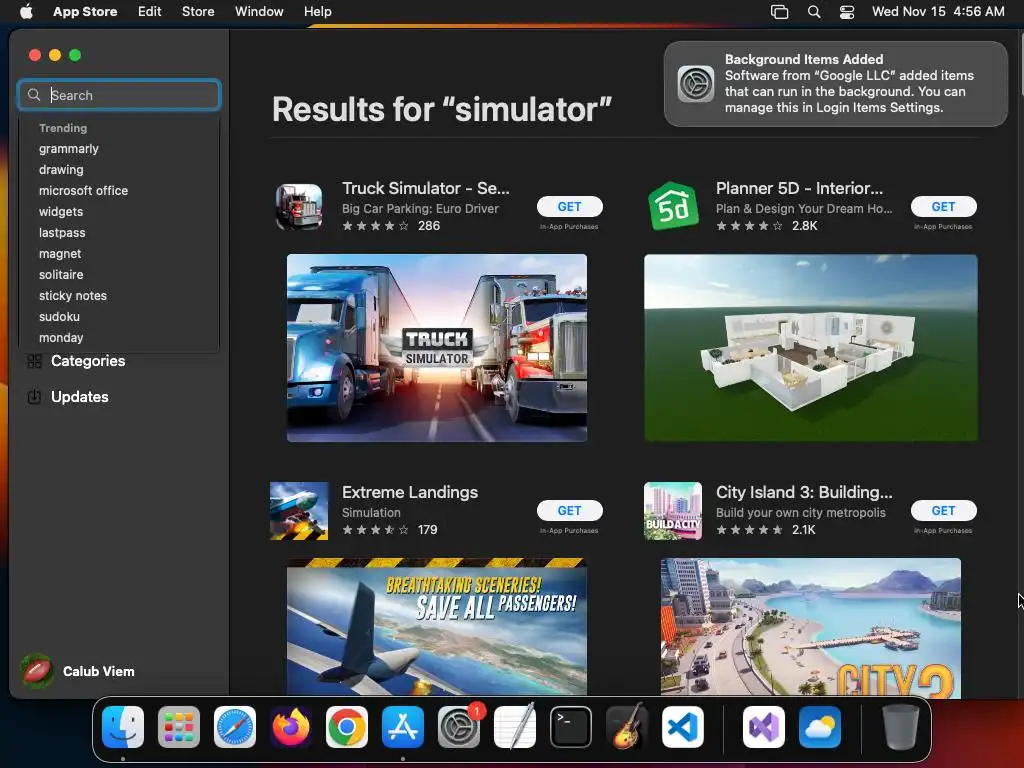Open City Island 3 beach screenshot
The width and height of the screenshot is (1024, 768).
(810, 628)
